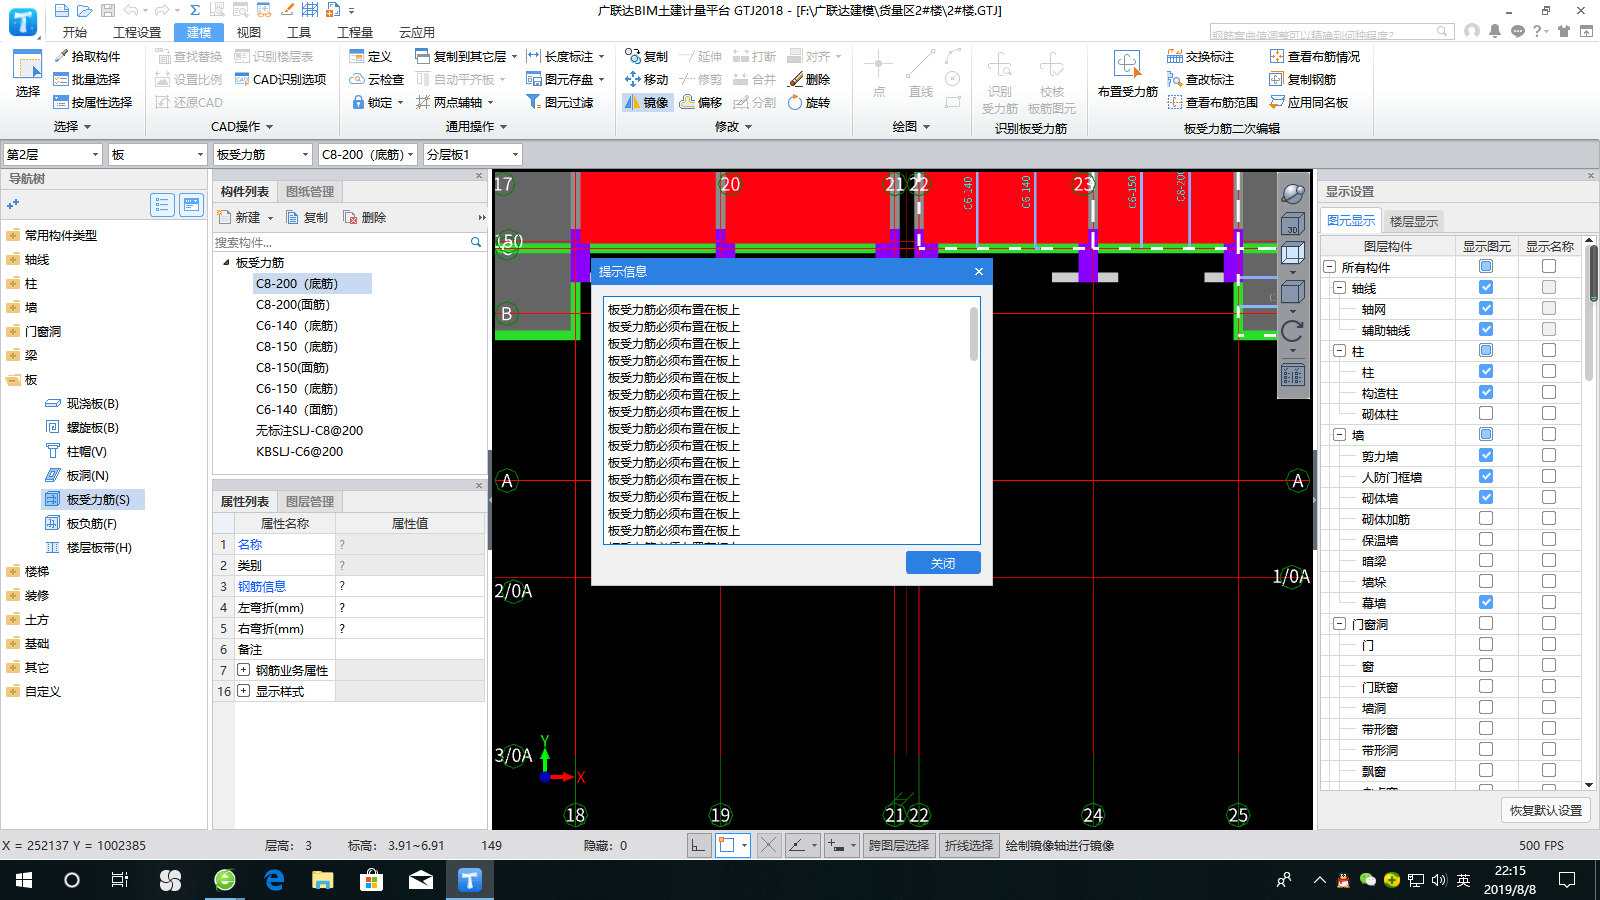The image size is (1600, 900).
Task: Click 云检查 tool
Action: (376, 79)
